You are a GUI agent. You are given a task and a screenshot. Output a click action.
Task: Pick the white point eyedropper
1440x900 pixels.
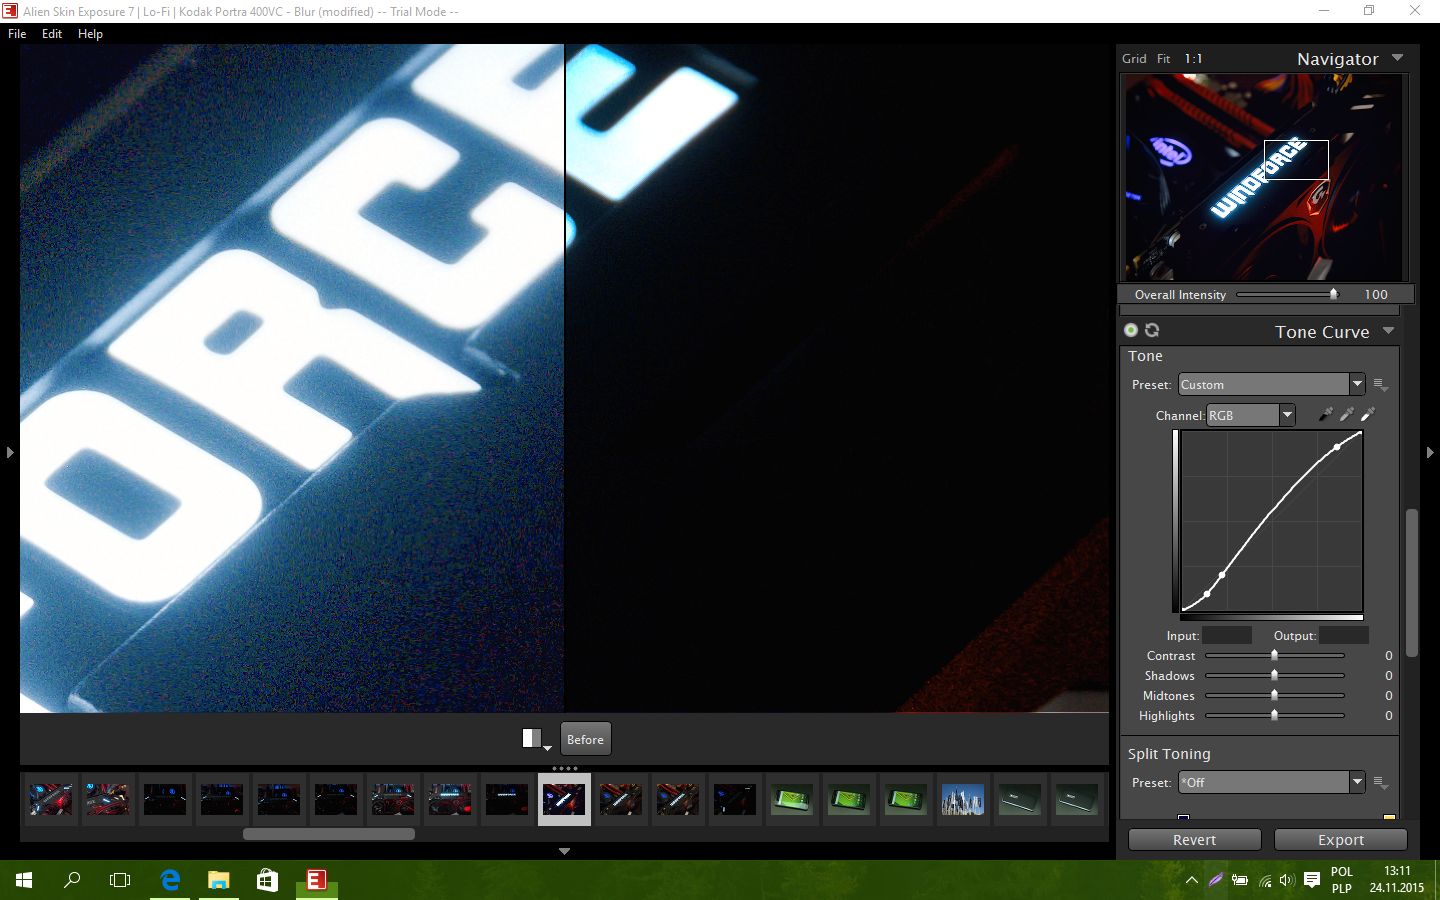1368,414
